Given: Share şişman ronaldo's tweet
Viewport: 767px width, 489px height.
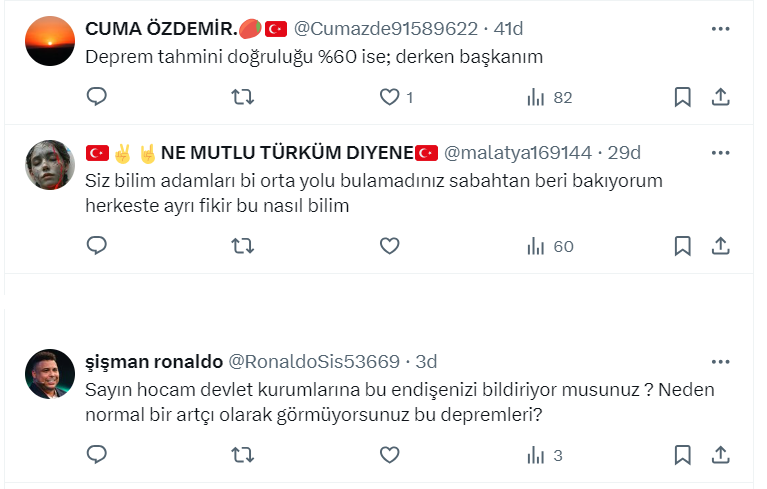Looking at the screenshot, I should click(x=720, y=455).
